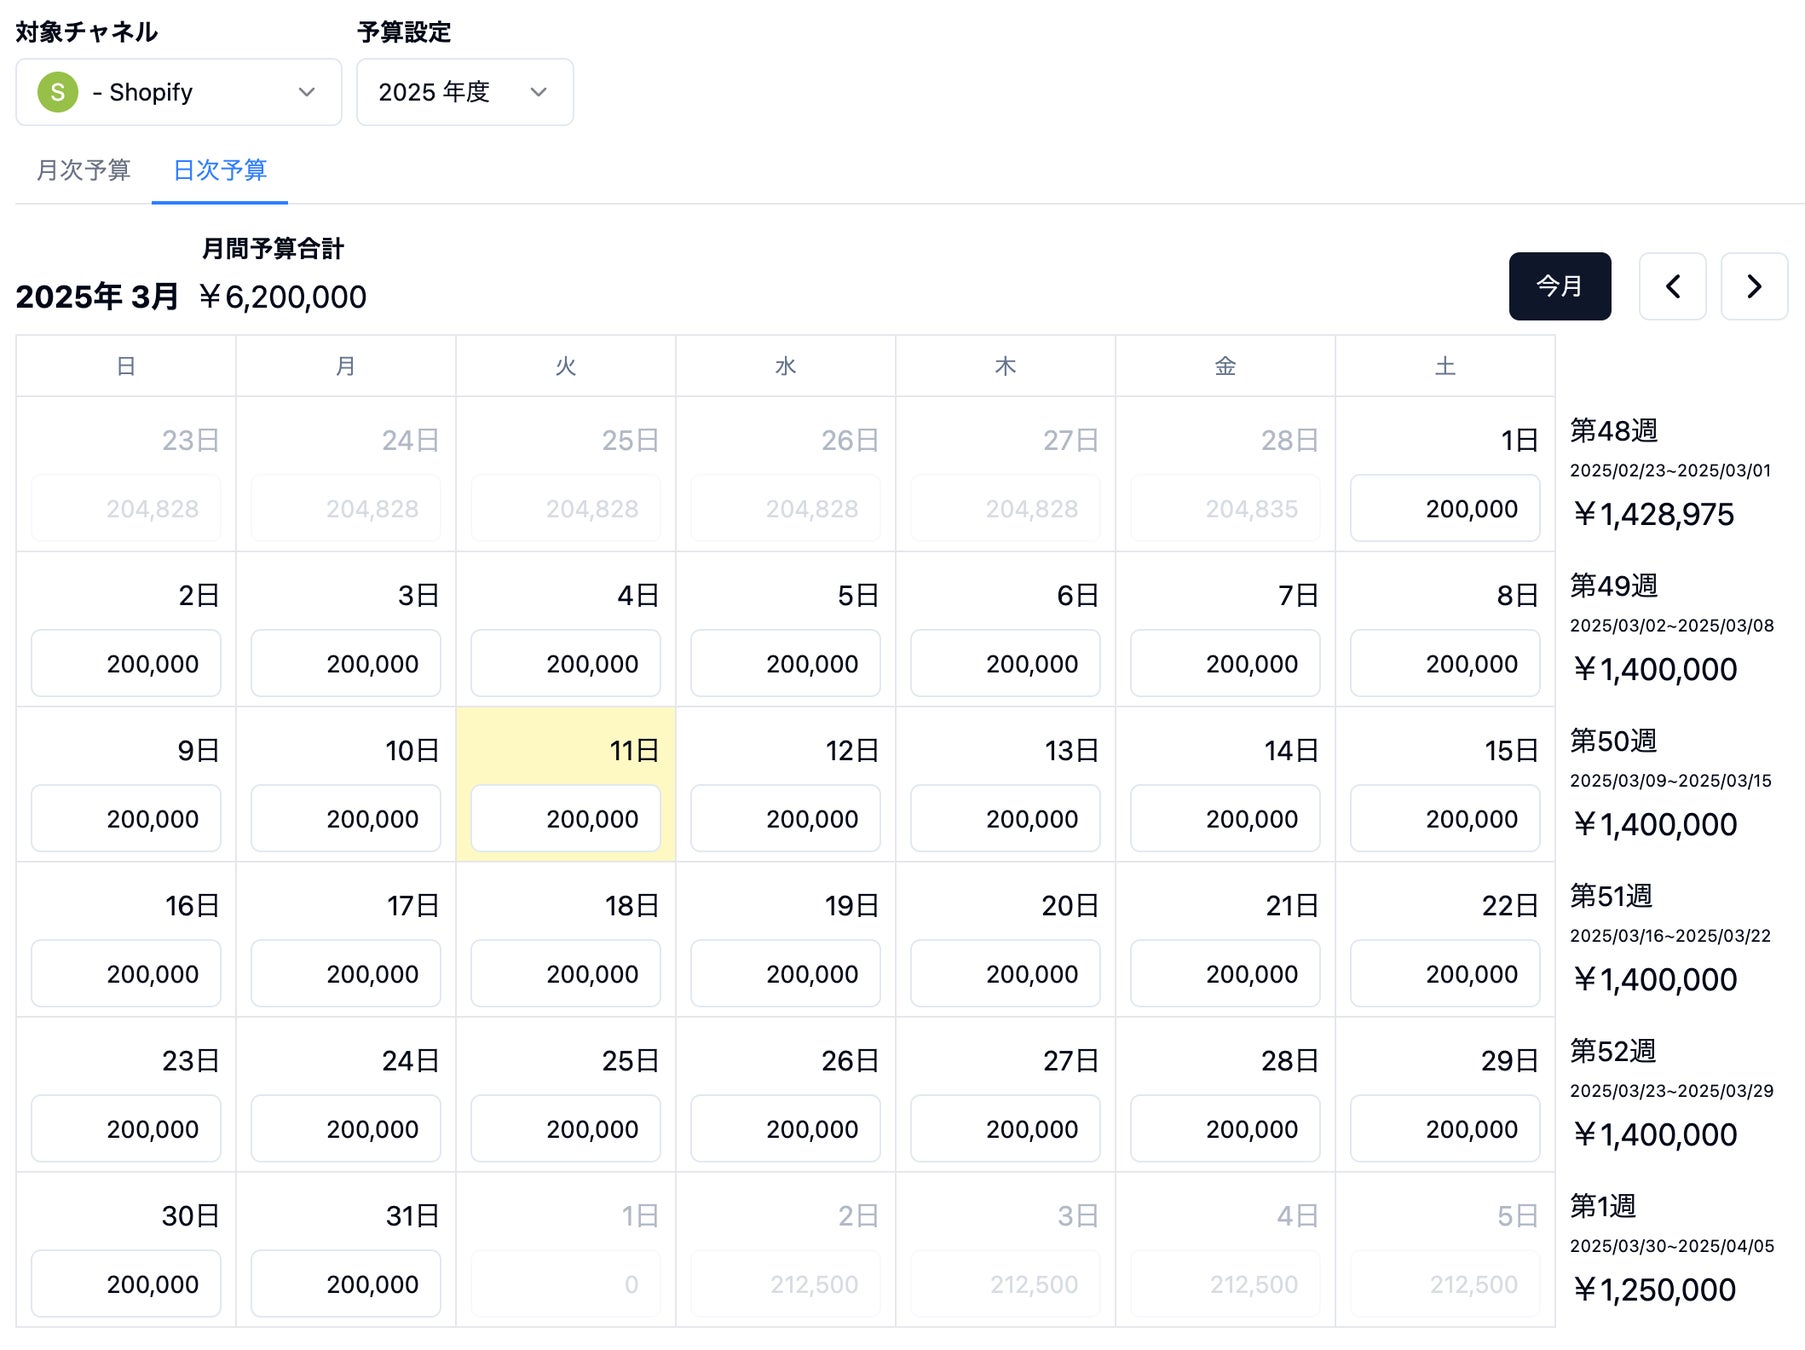This screenshot has width=1805, height=1350.
Task: Click the green Shopify channel icon
Action: tap(58, 92)
